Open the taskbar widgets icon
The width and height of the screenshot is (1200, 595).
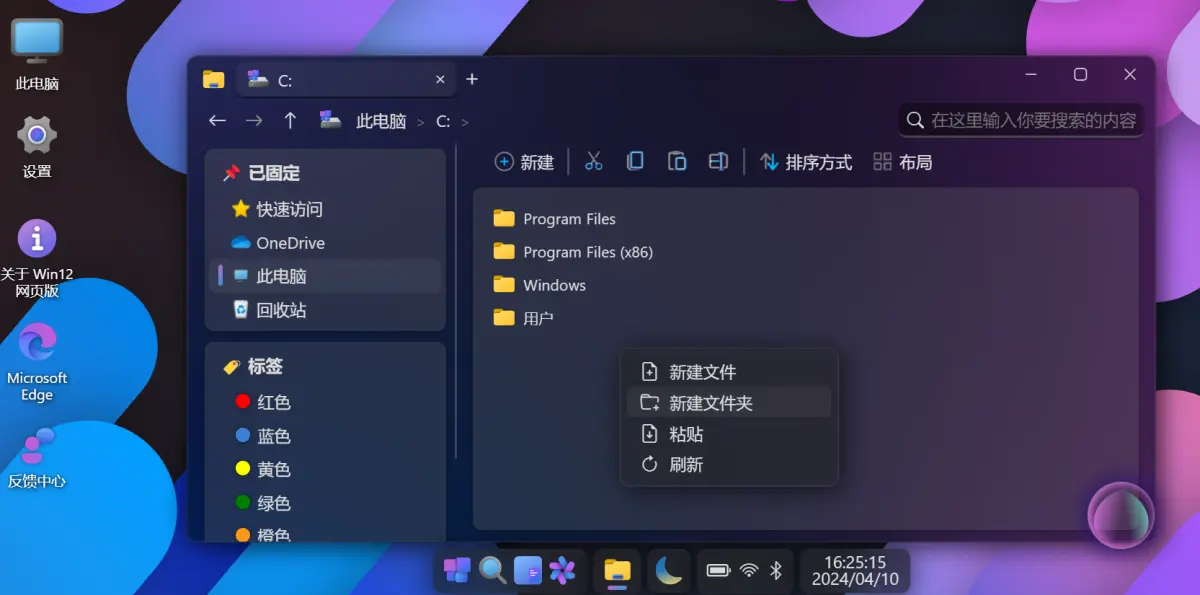527,570
